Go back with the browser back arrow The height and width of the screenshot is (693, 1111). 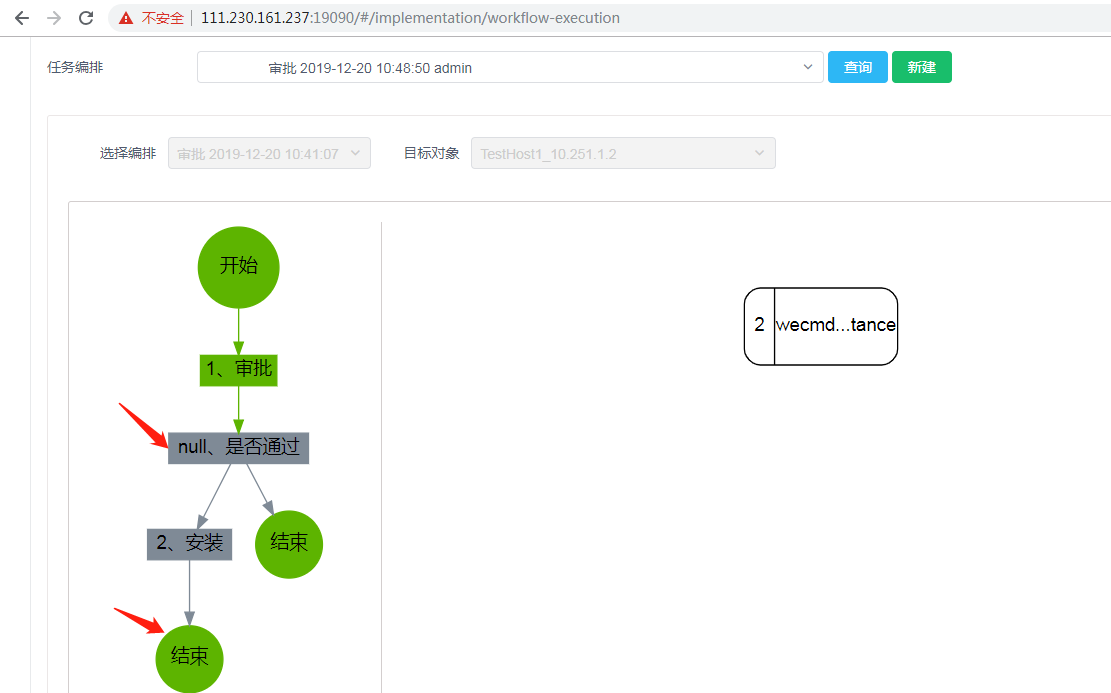coord(22,18)
